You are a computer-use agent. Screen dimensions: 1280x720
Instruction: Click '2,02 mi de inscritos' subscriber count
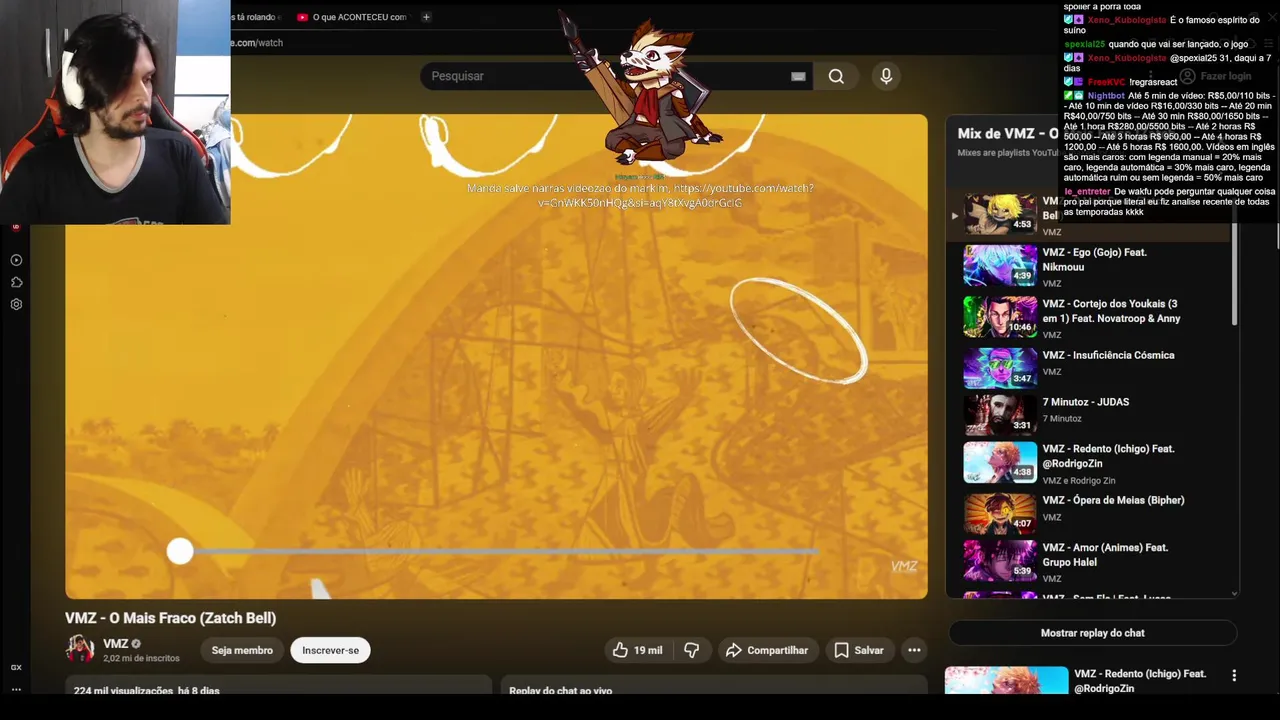[x=141, y=658]
